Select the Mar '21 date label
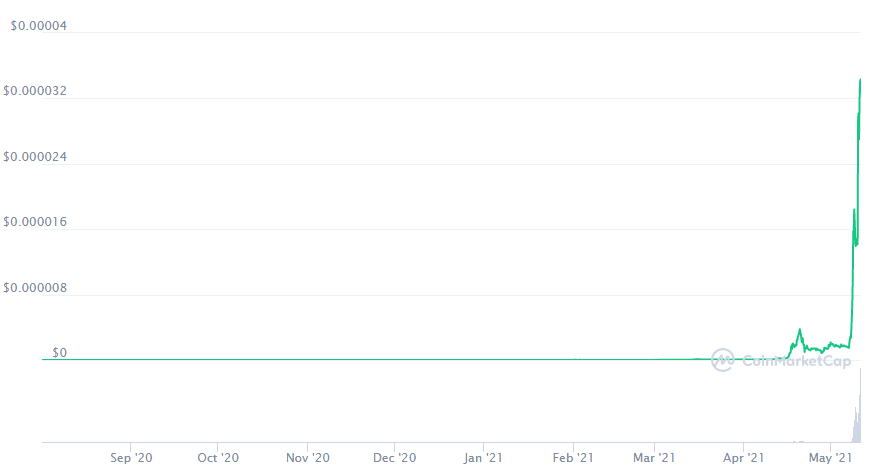Screen dimensions: 887x476 pos(654,458)
